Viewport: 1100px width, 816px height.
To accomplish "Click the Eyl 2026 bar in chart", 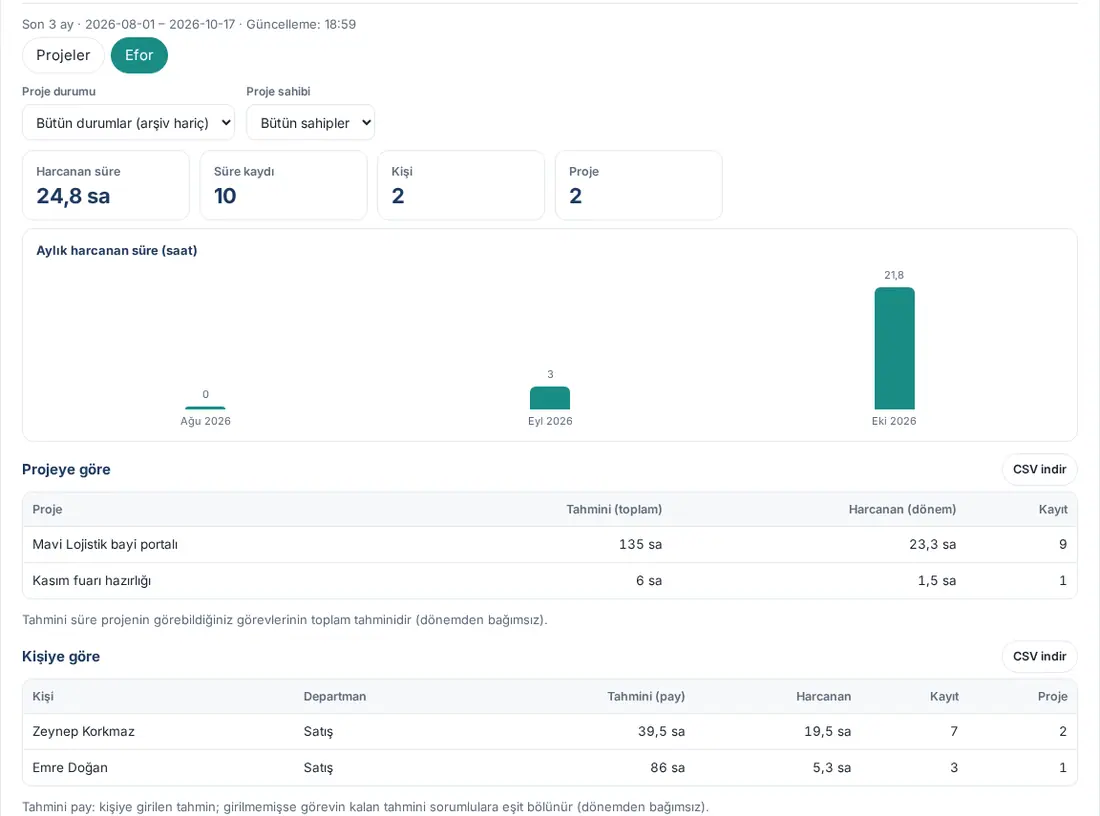I will tap(550, 398).
